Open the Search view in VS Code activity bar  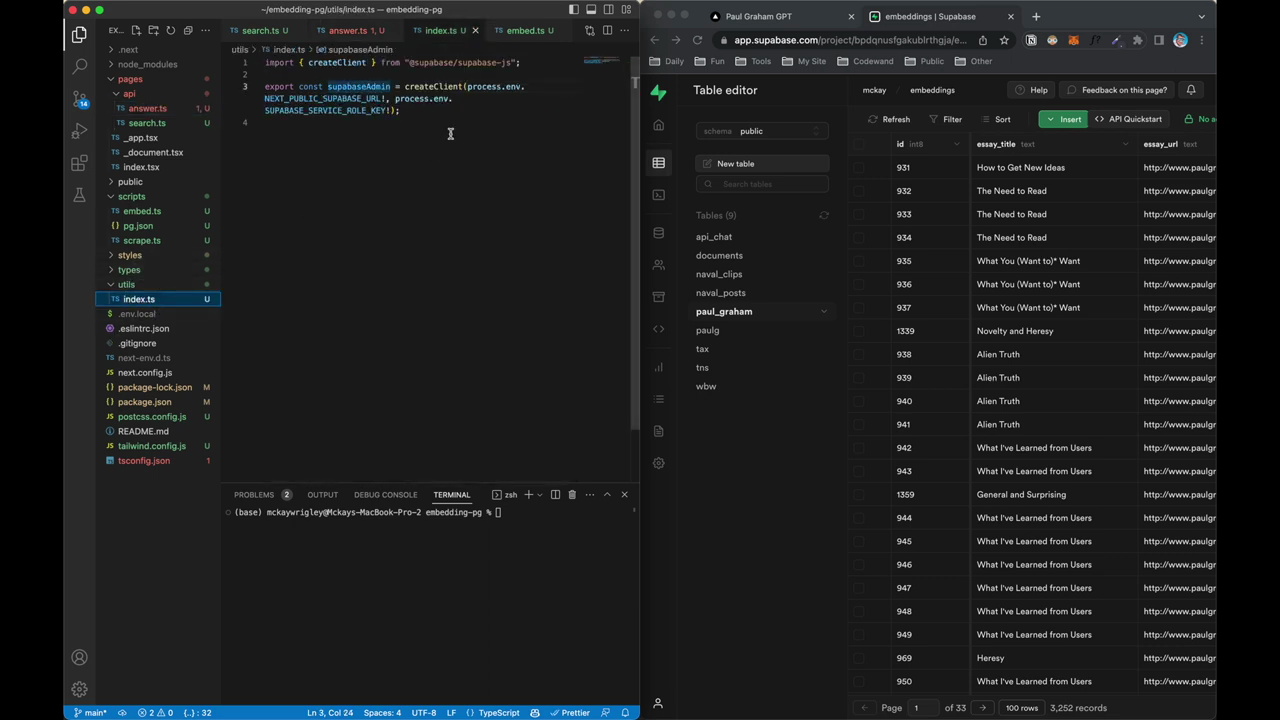point(79,67)
